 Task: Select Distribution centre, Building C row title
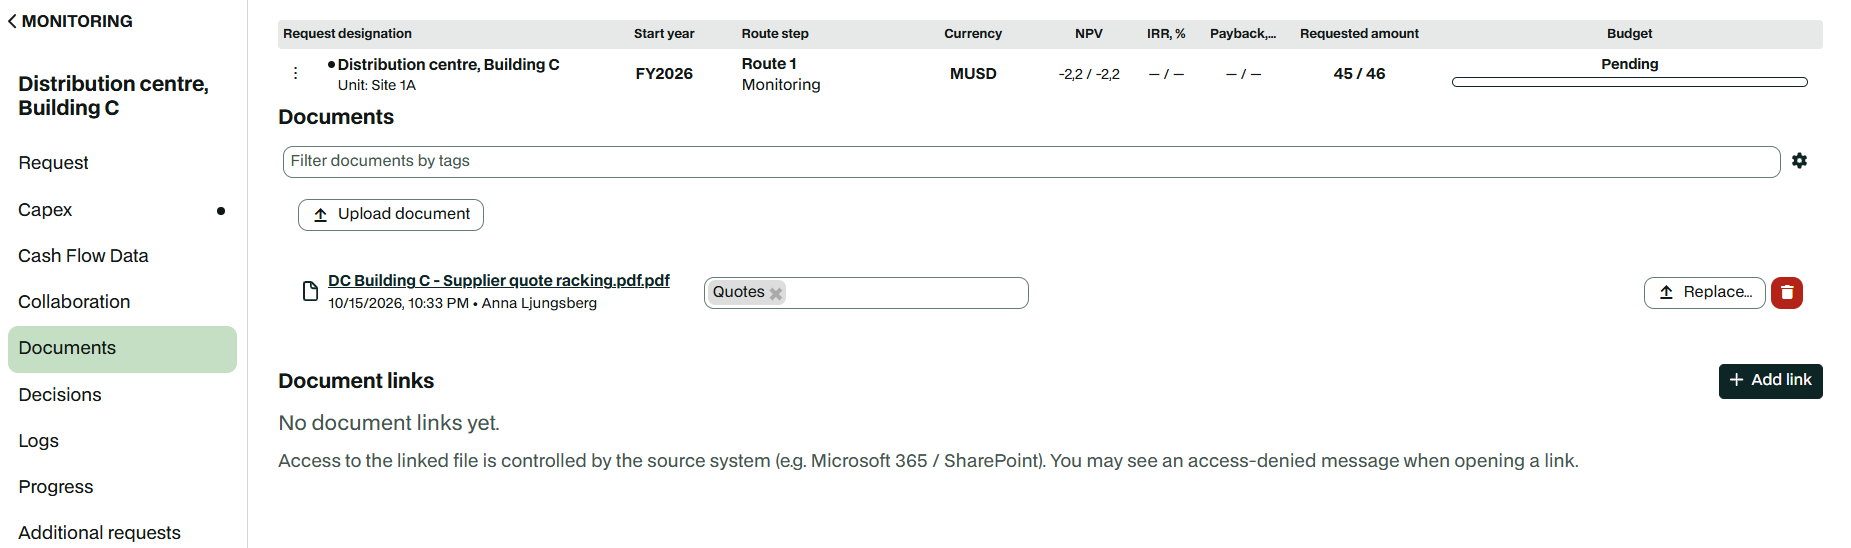pyautogui.click(x=448, y=65)
